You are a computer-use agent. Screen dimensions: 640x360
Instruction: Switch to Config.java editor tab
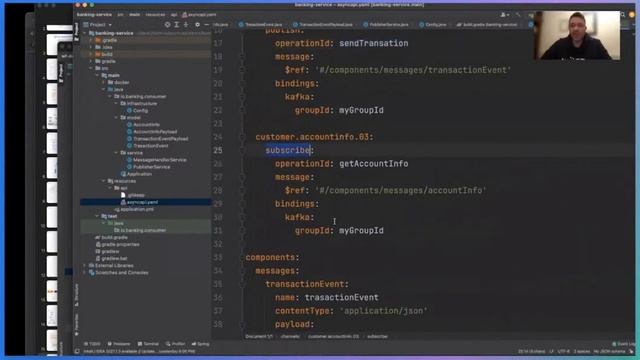click(433, 25)
